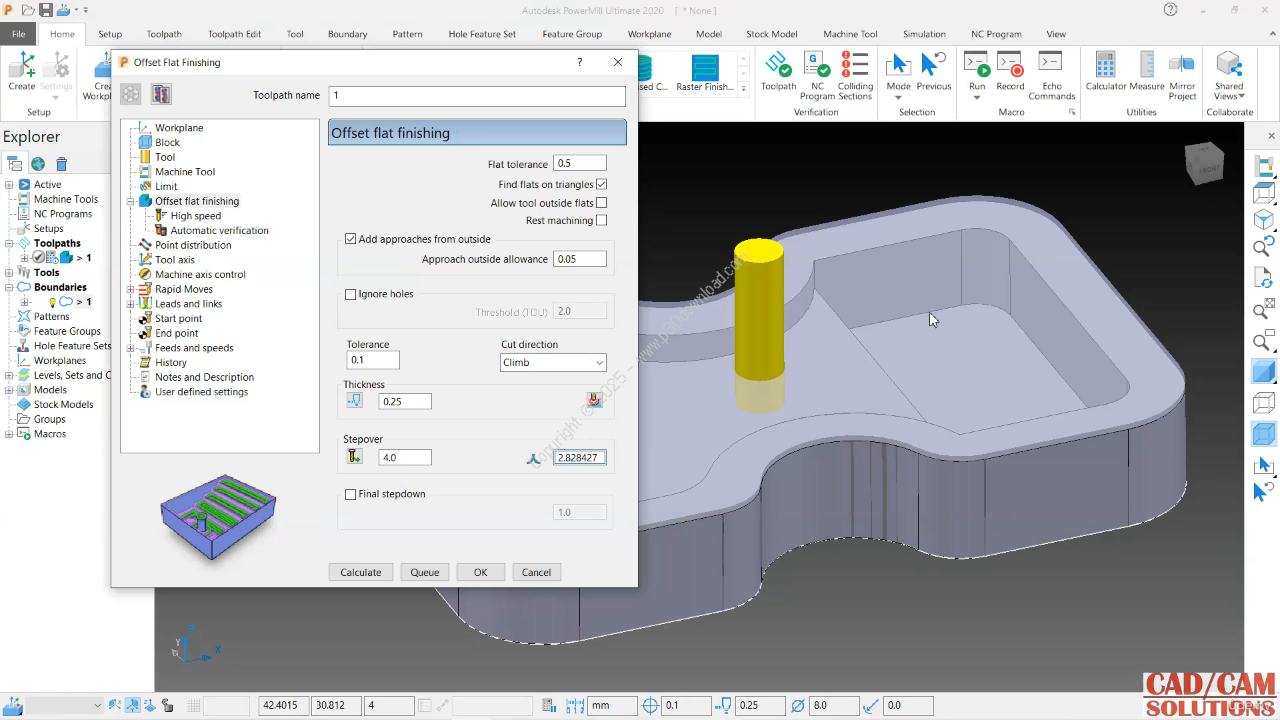
Task: Click the Toolpath name field
Action: [477, 96]
